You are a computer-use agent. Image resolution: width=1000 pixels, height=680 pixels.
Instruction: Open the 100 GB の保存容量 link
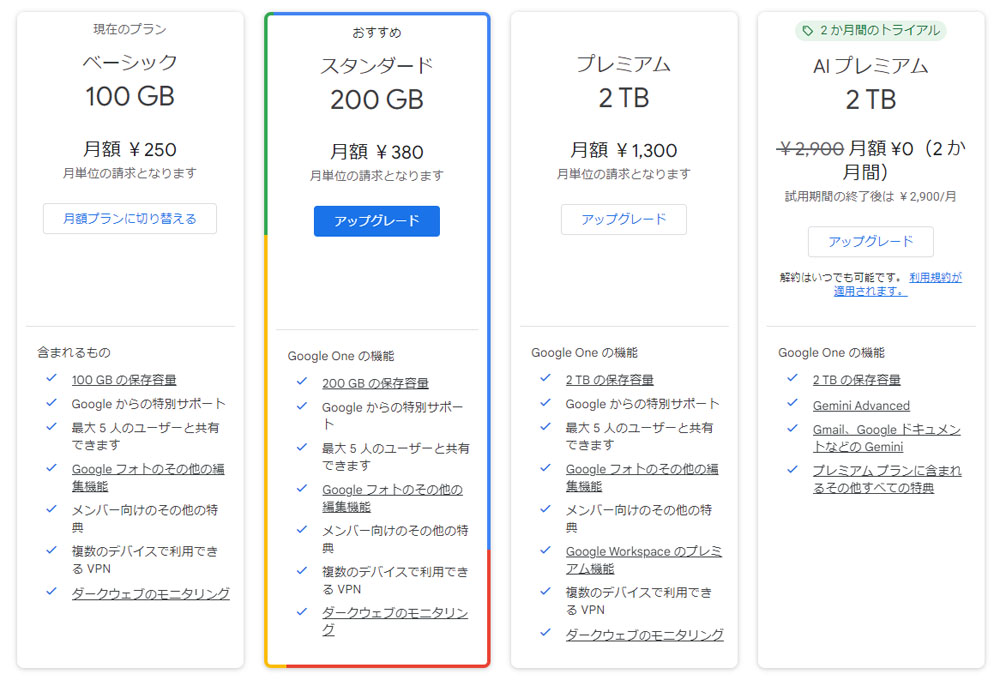click(124, 380)
